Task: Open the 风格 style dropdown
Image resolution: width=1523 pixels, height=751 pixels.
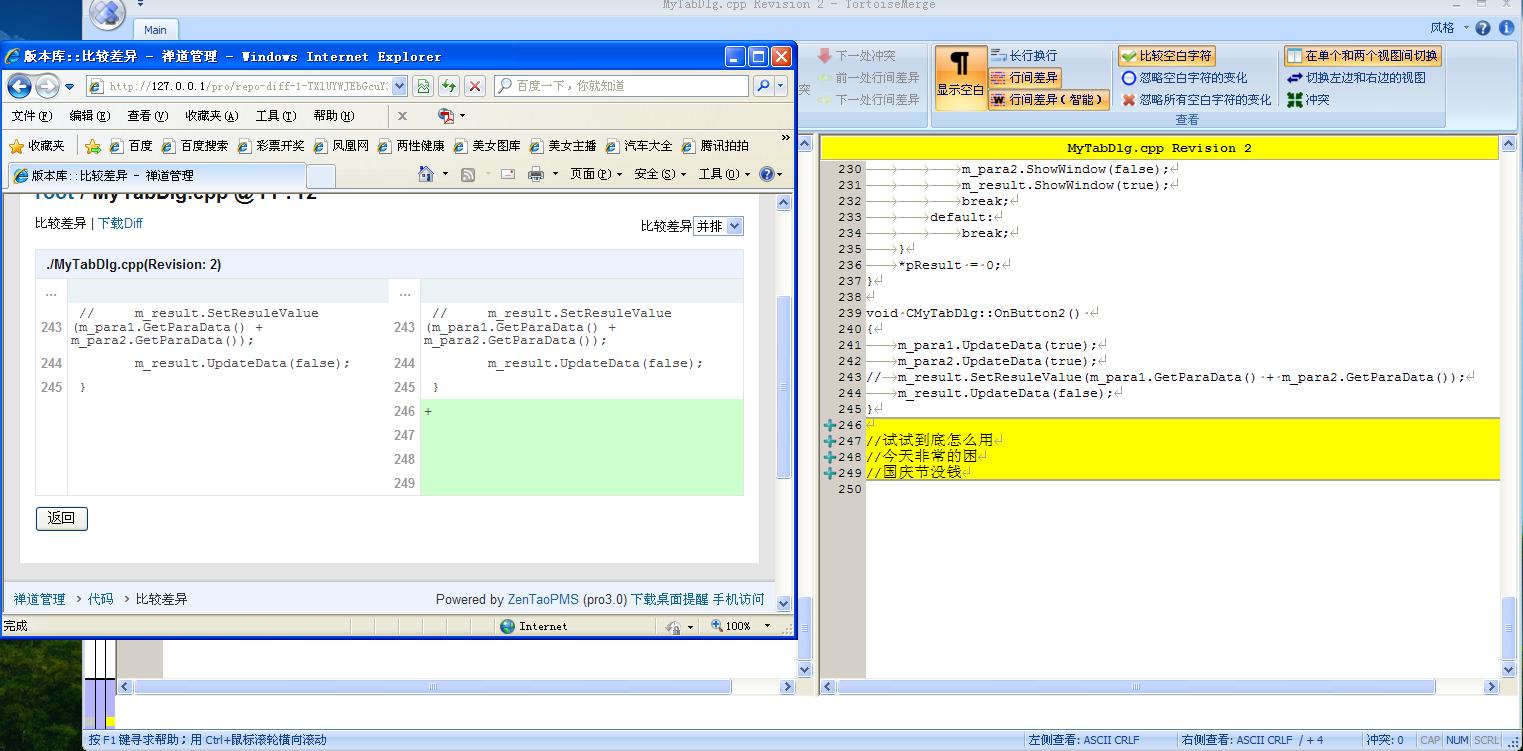Action: click(1449, 28)
